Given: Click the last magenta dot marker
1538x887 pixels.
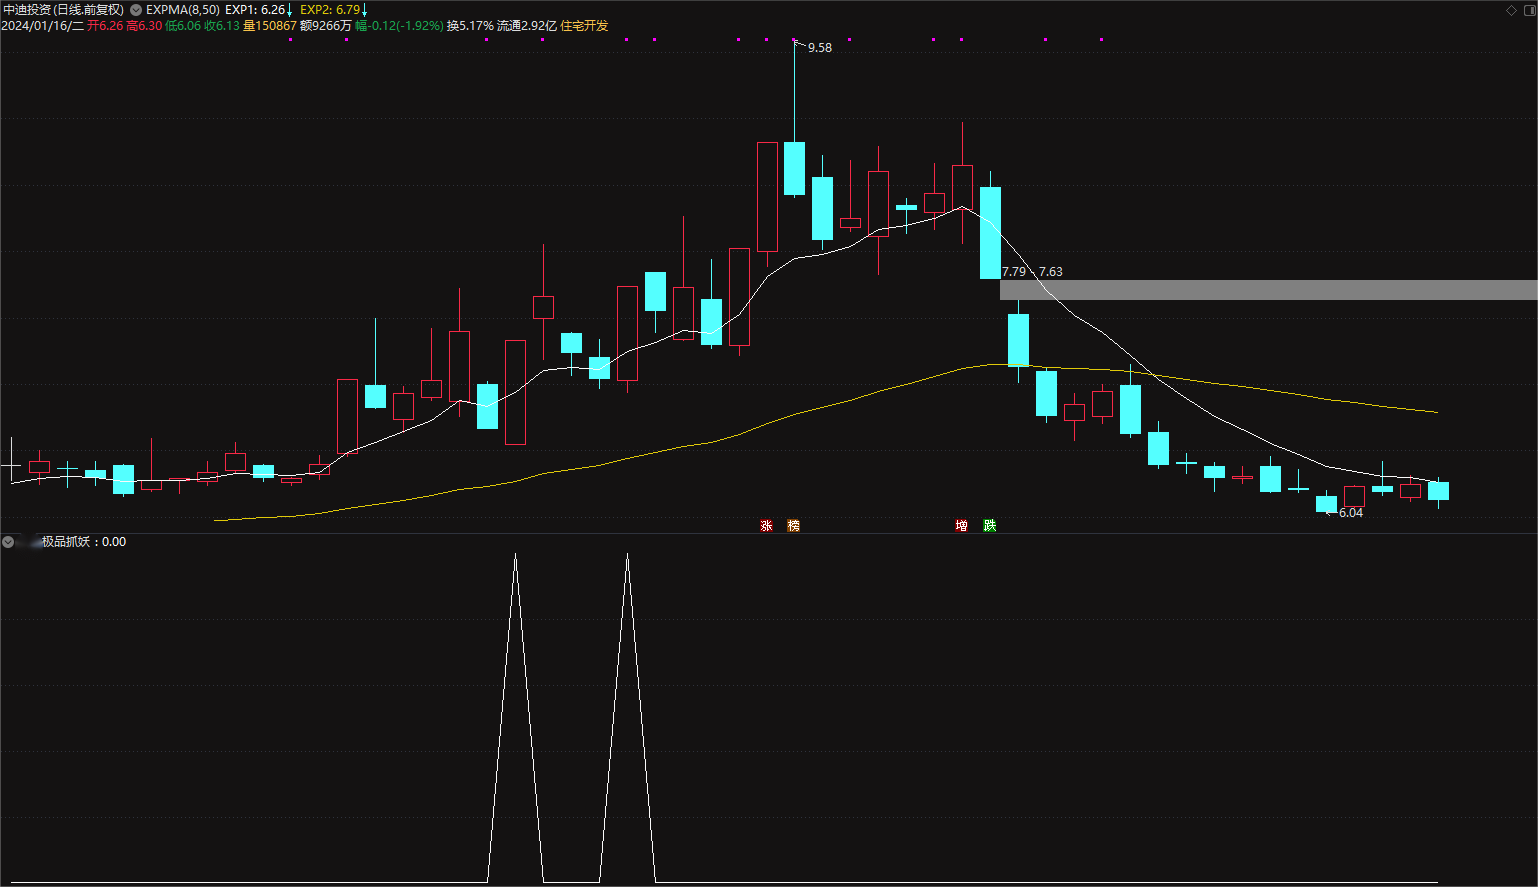Looking at the screenshot, I should (1101, 40).
